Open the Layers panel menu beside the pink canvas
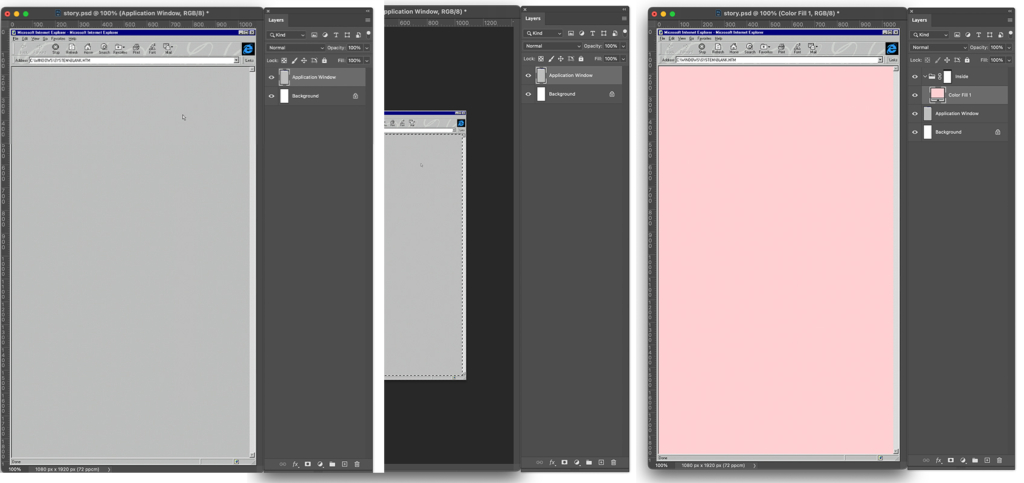Viewport: 1024px width, 483px height. click(1010, 20)
